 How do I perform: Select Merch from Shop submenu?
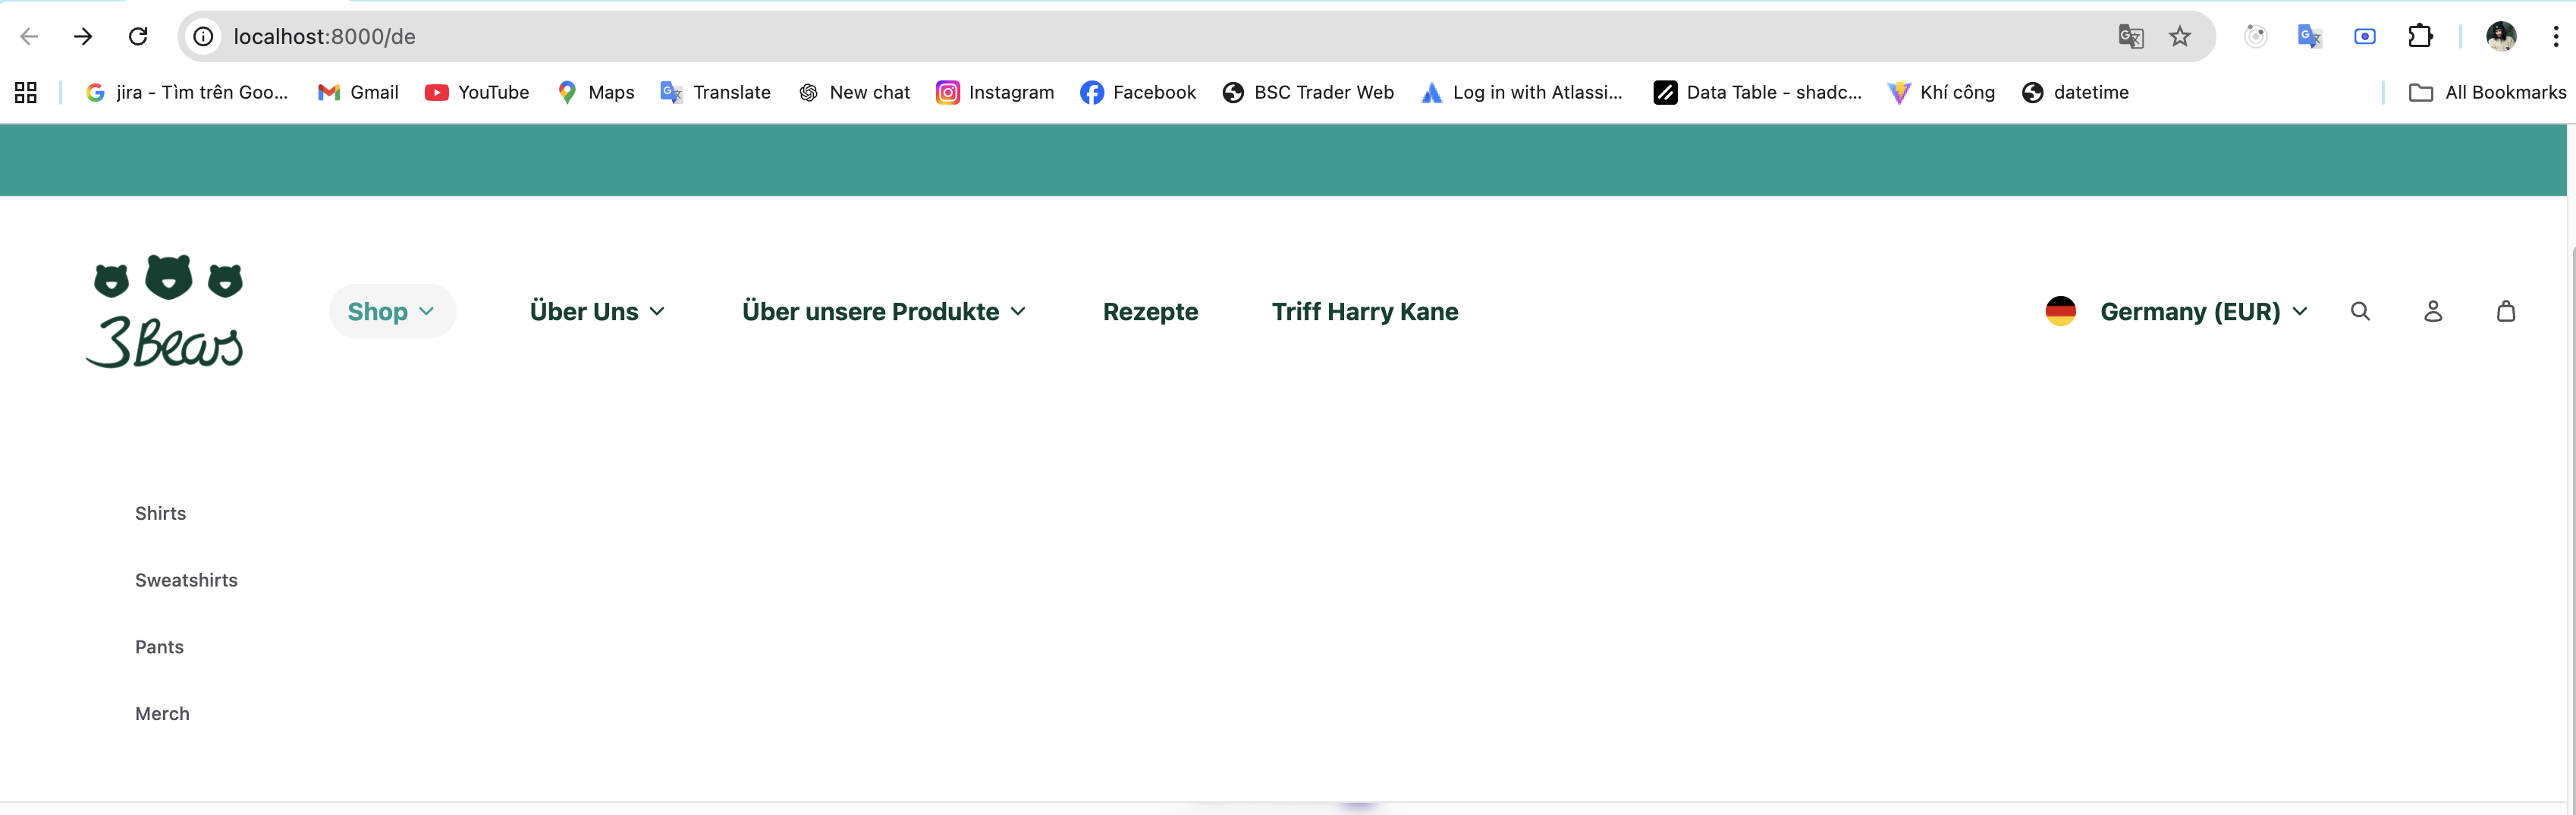pyautogui.click(x=162, y=714)
